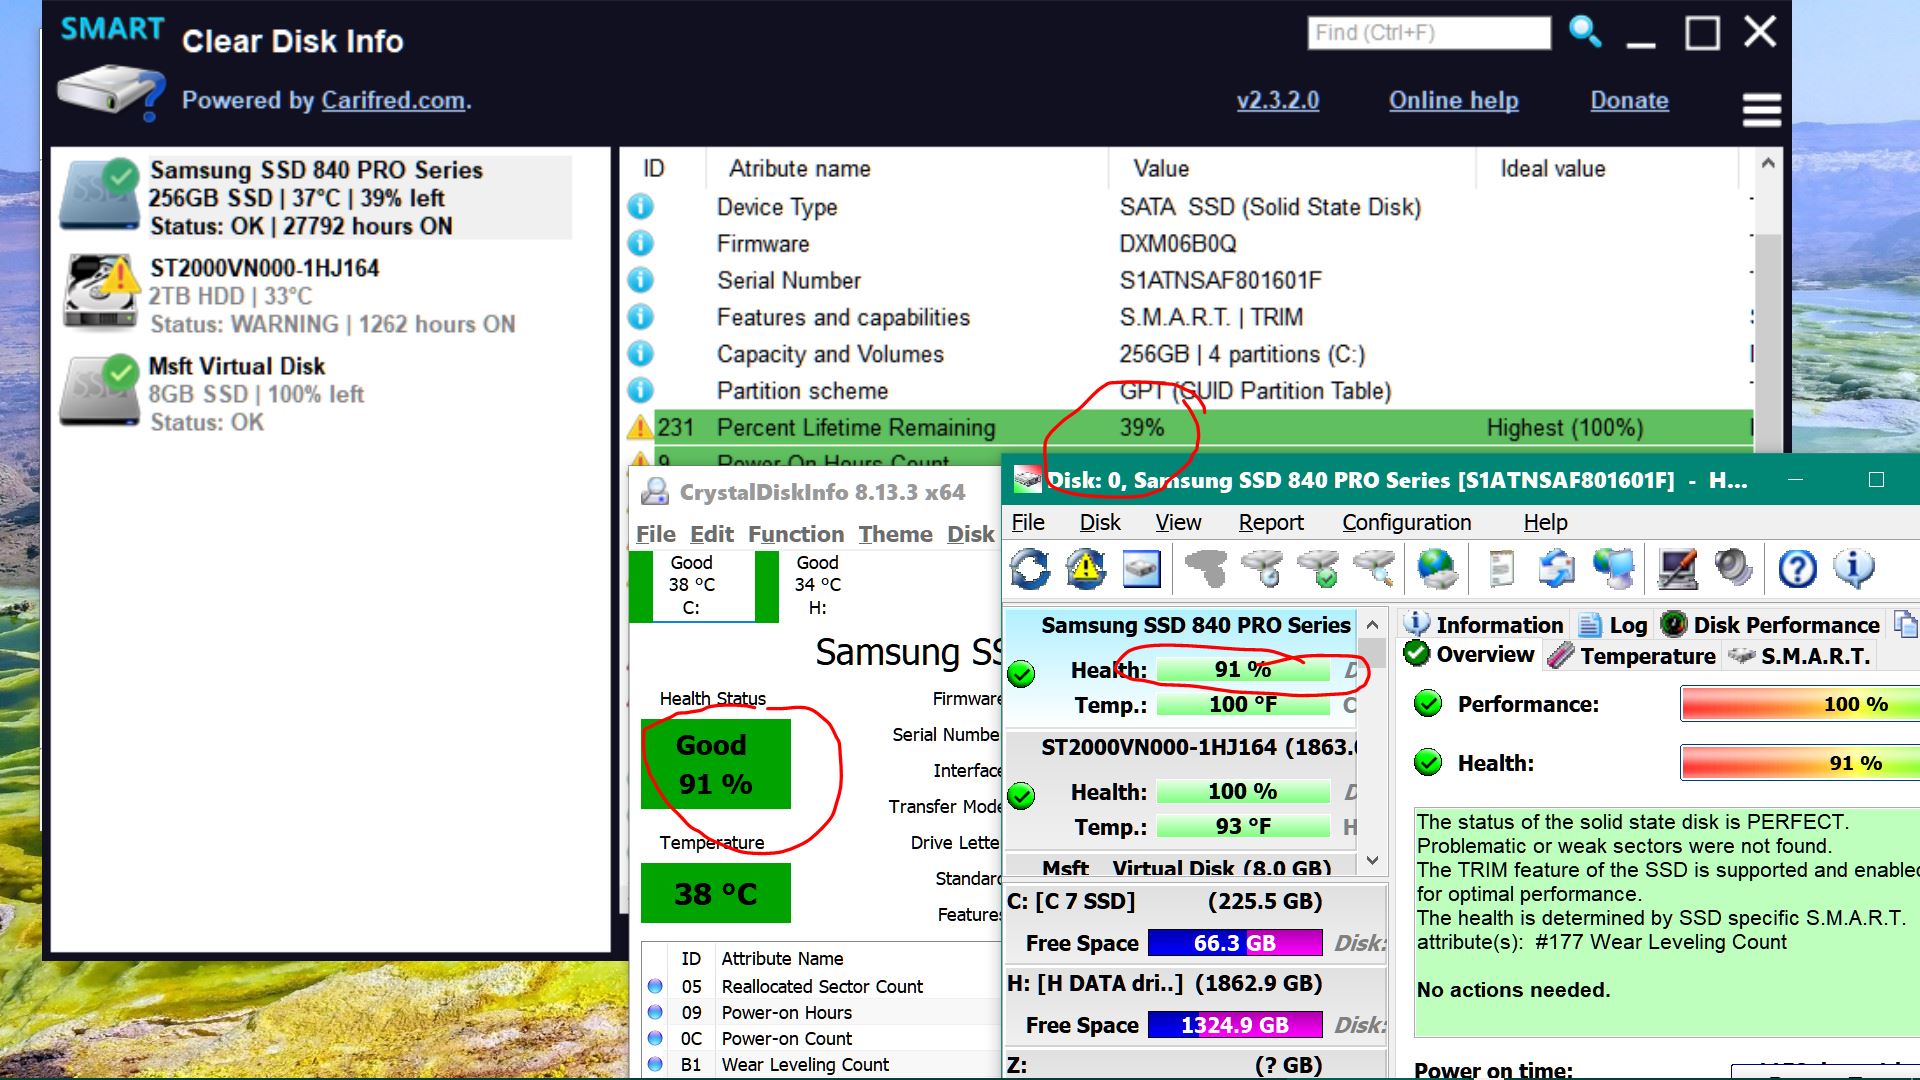Switch to the Information tab in Hard Disk Sentinel
This screenshot has width=1920, height=1080.
(x=1484, y=625)
